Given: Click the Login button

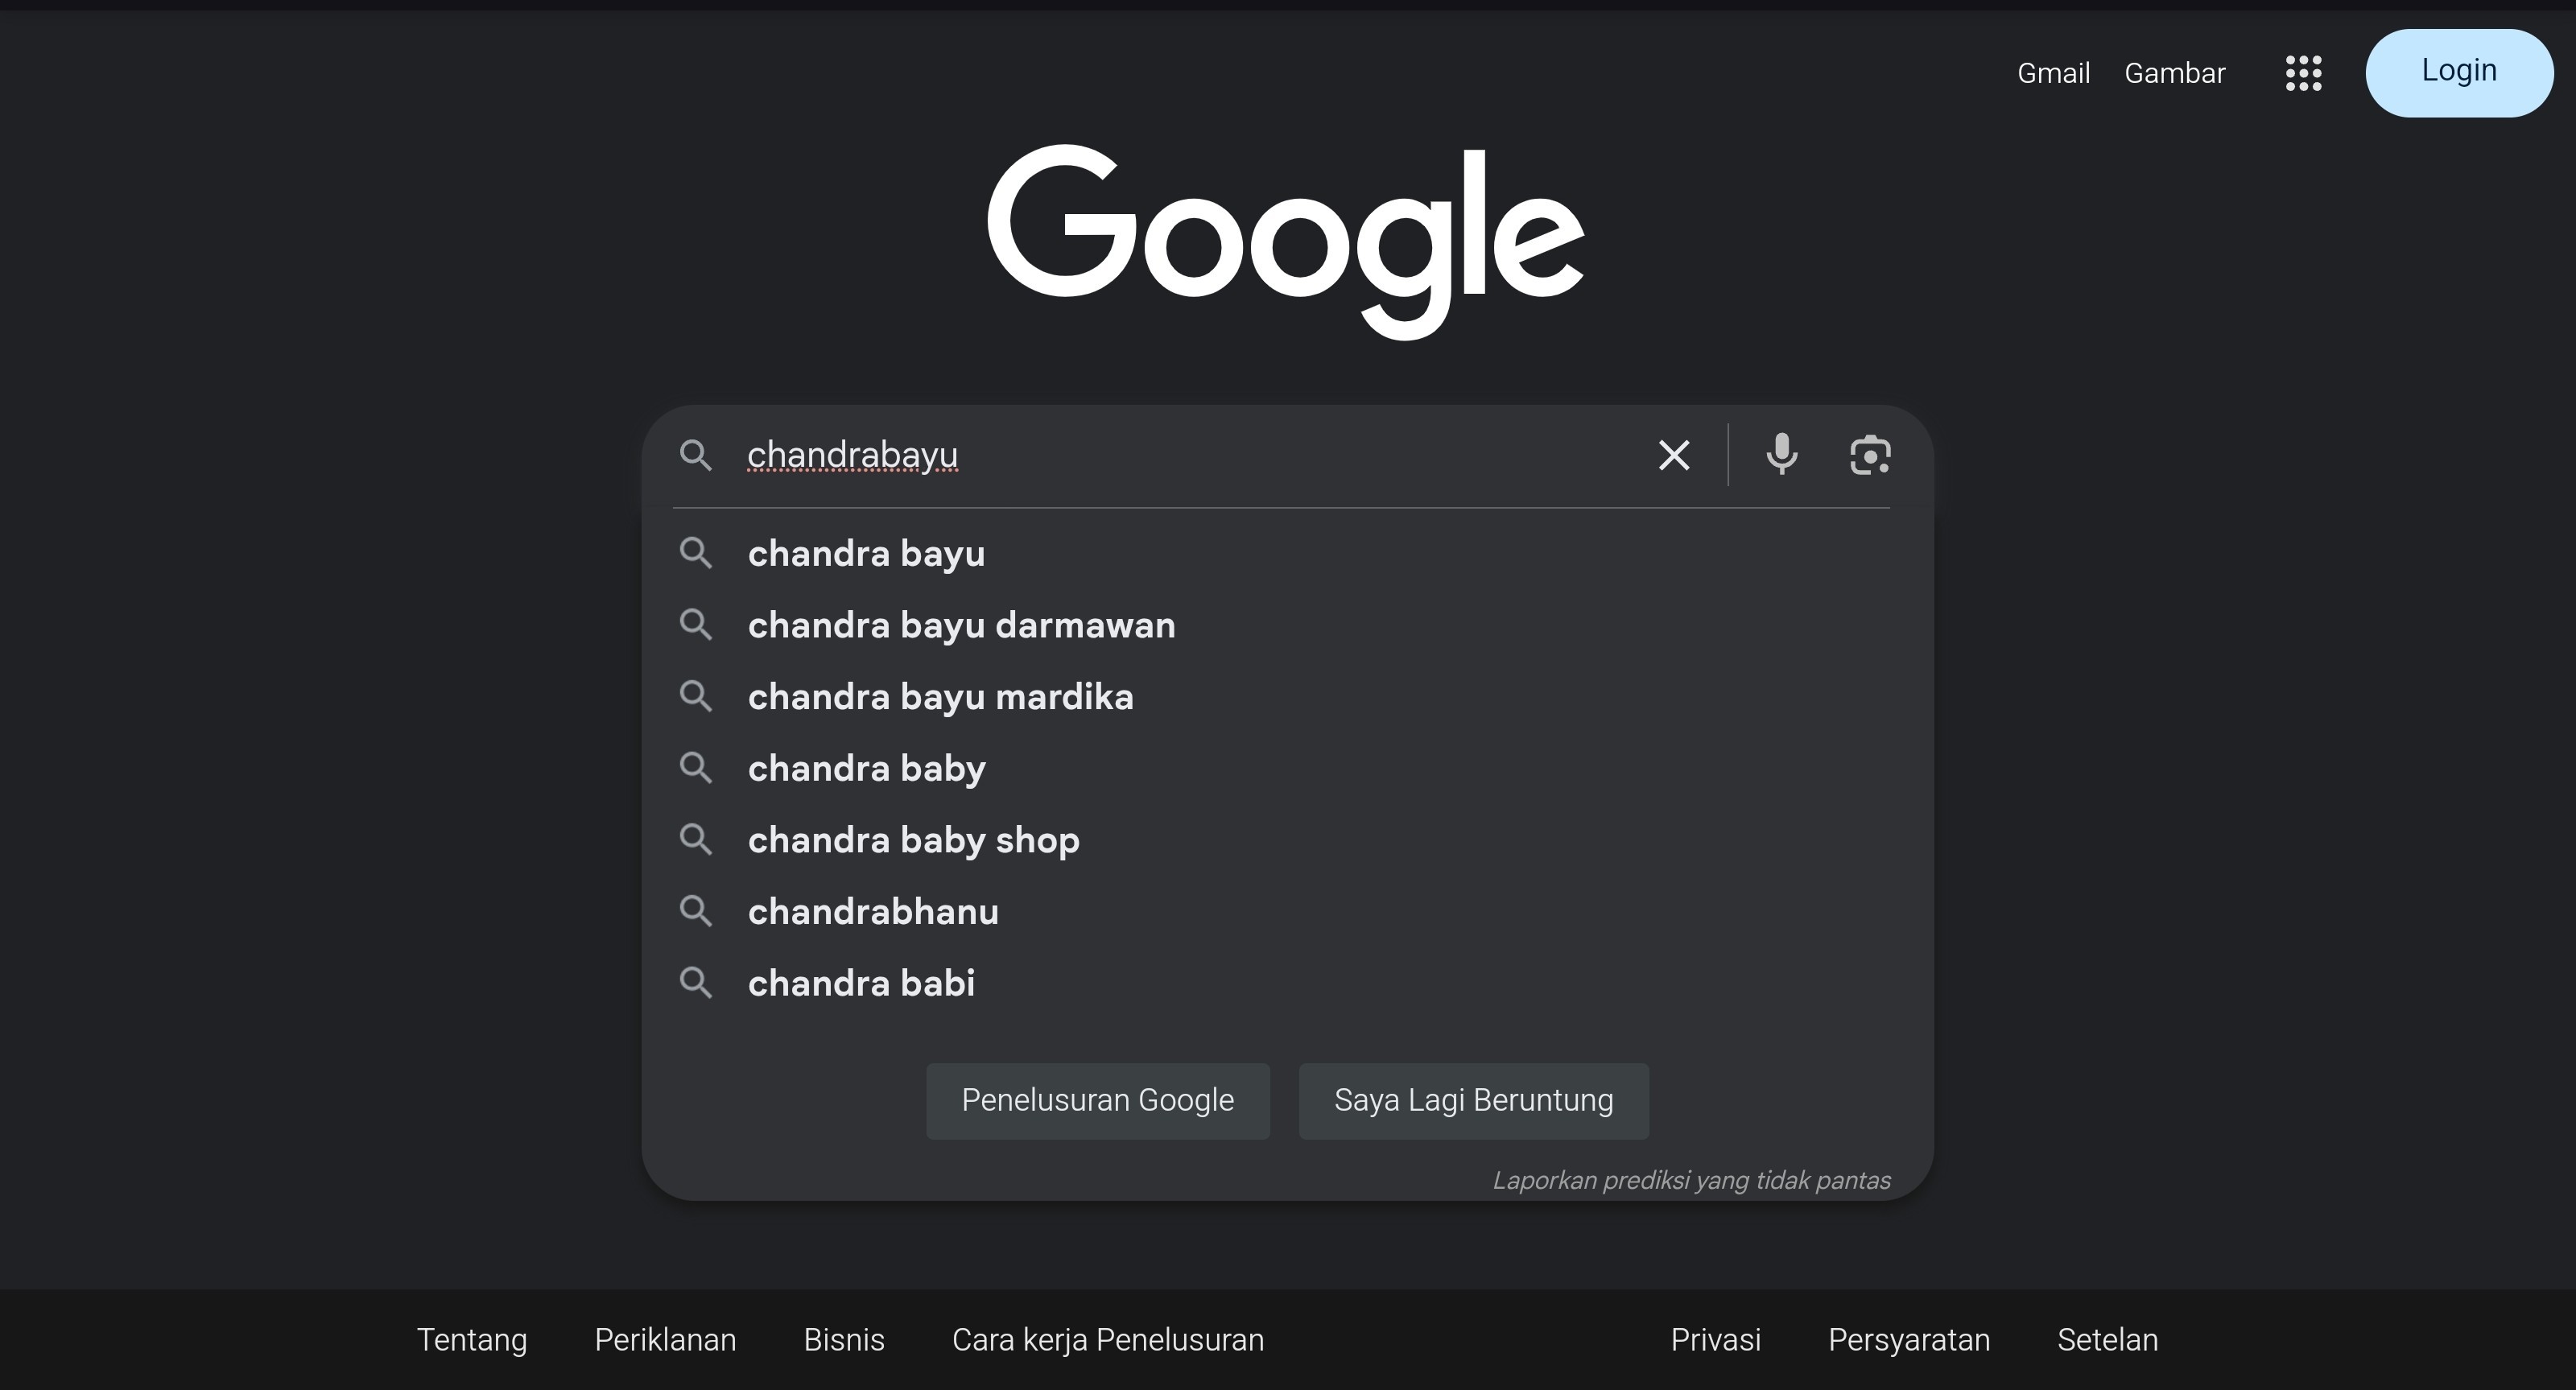Looking at the screenshot, I should [2459, 72].
